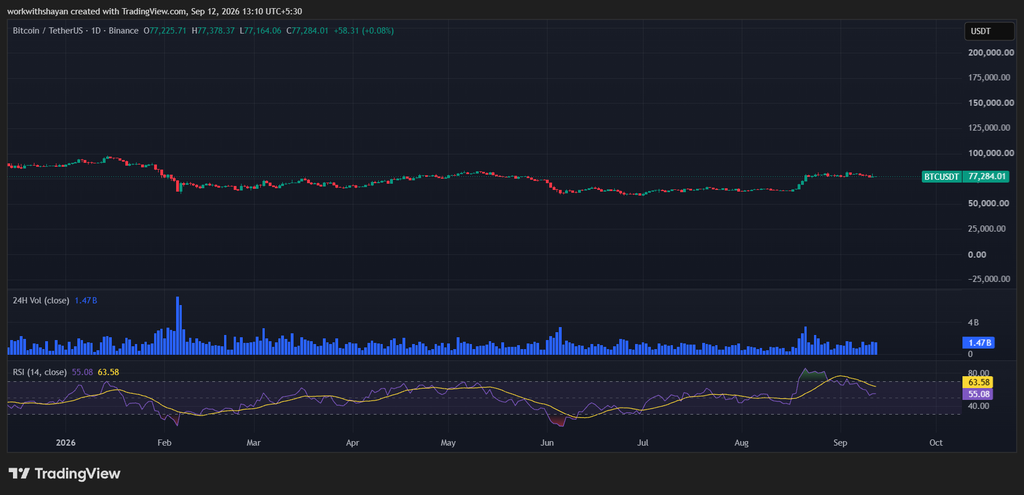Click the Aug time axis label

pyautogui.click(x=741, y=443)
